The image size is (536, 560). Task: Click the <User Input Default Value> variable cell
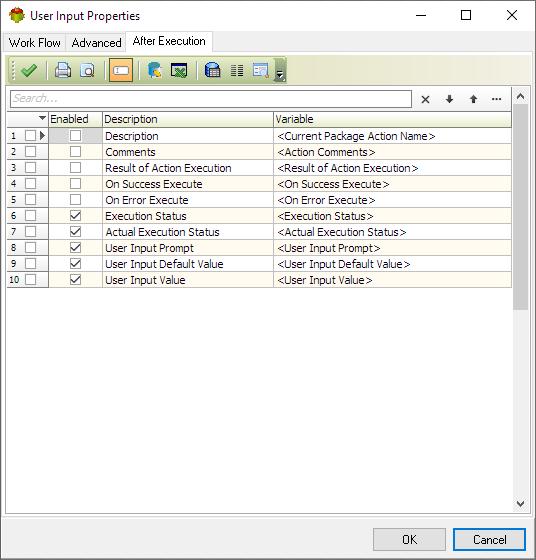pos(392,264)
